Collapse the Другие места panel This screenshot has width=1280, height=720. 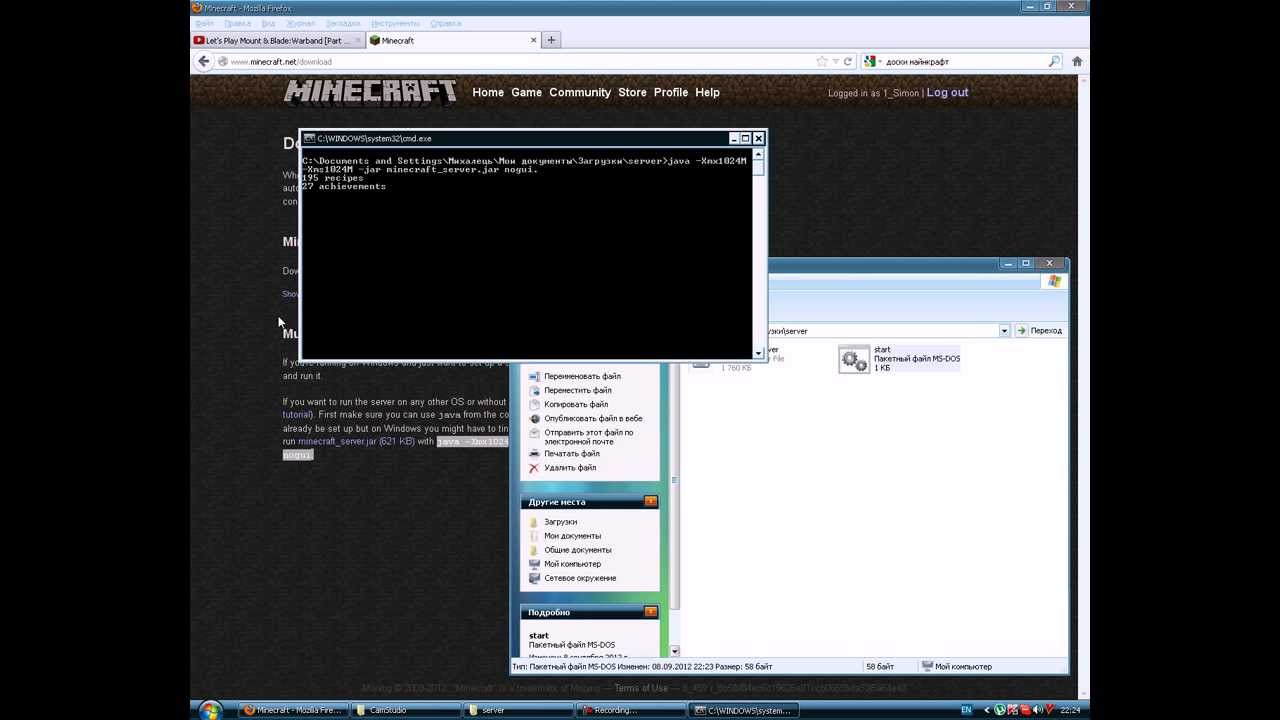point(651,501)
